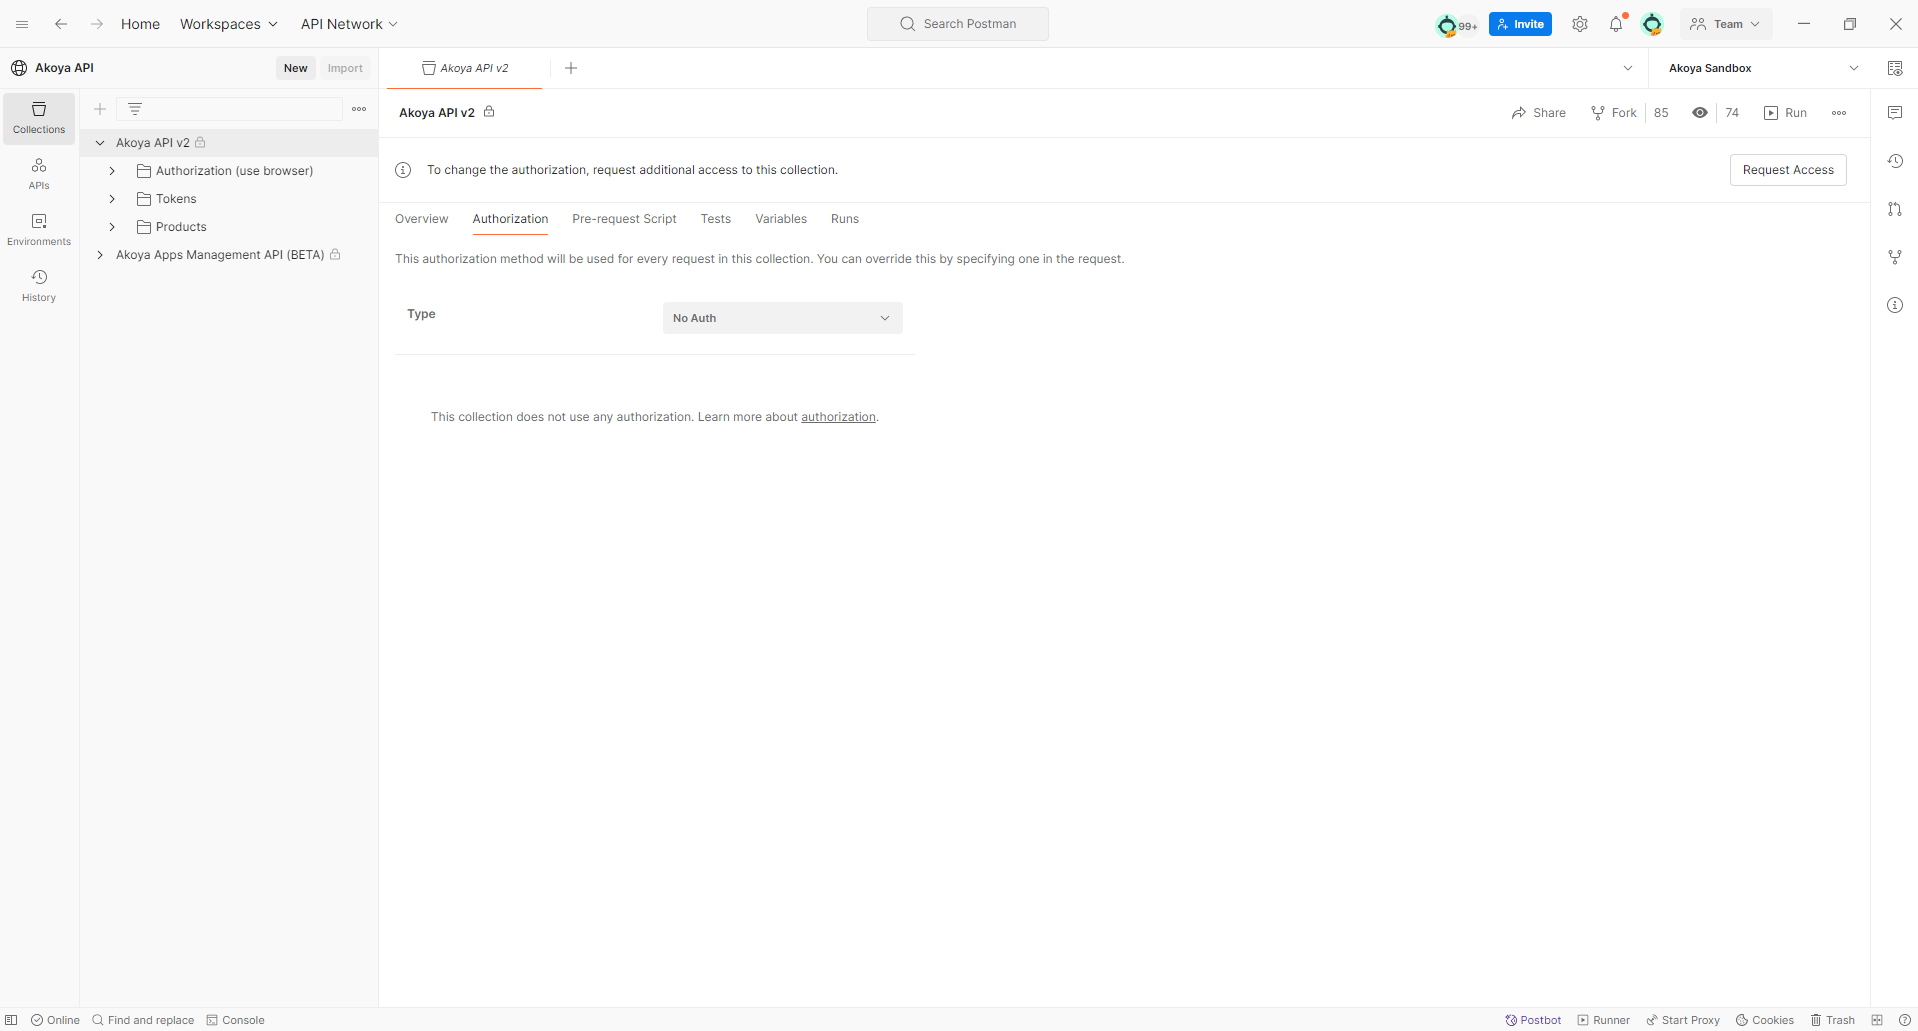
Task: Open the Akoya Sandbox environment selector
Action: (x=1764, y=68)
